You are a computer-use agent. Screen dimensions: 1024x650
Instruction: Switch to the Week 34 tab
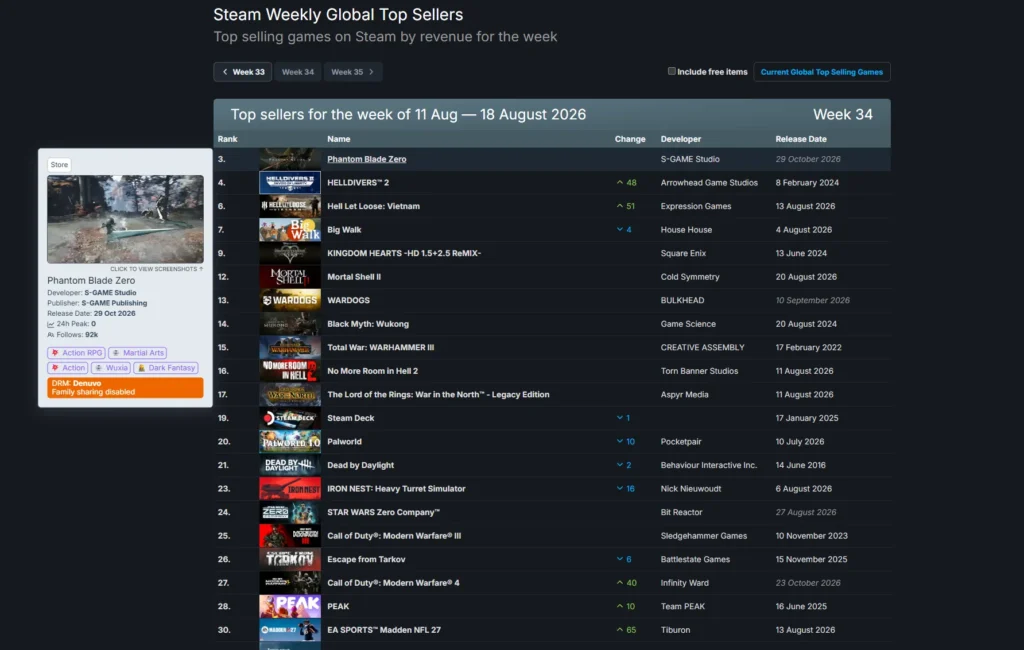(x=298, y=72)
